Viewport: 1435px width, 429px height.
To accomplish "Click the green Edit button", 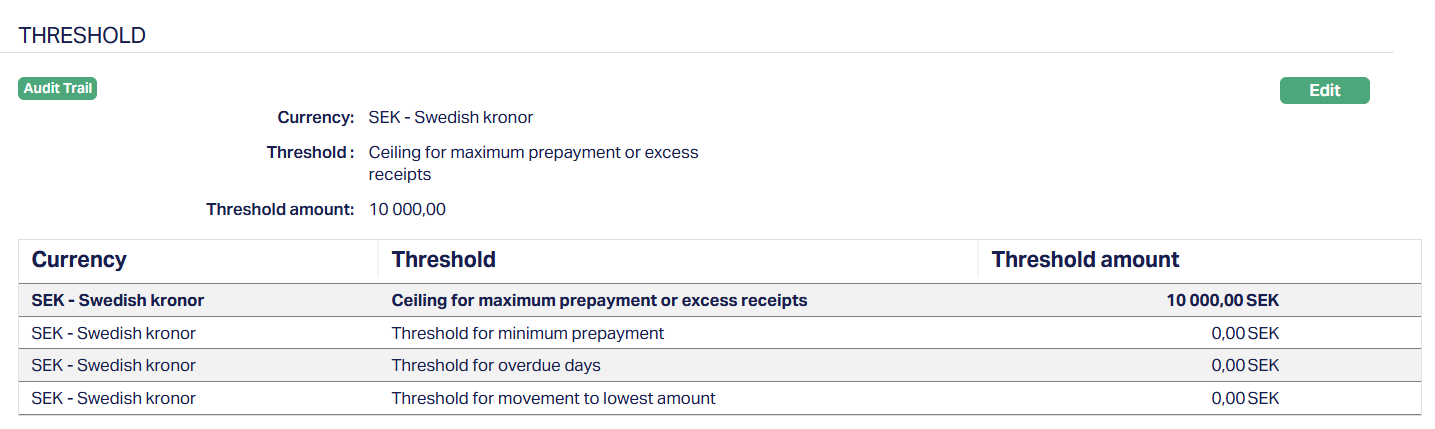I will click(1324, 90).
